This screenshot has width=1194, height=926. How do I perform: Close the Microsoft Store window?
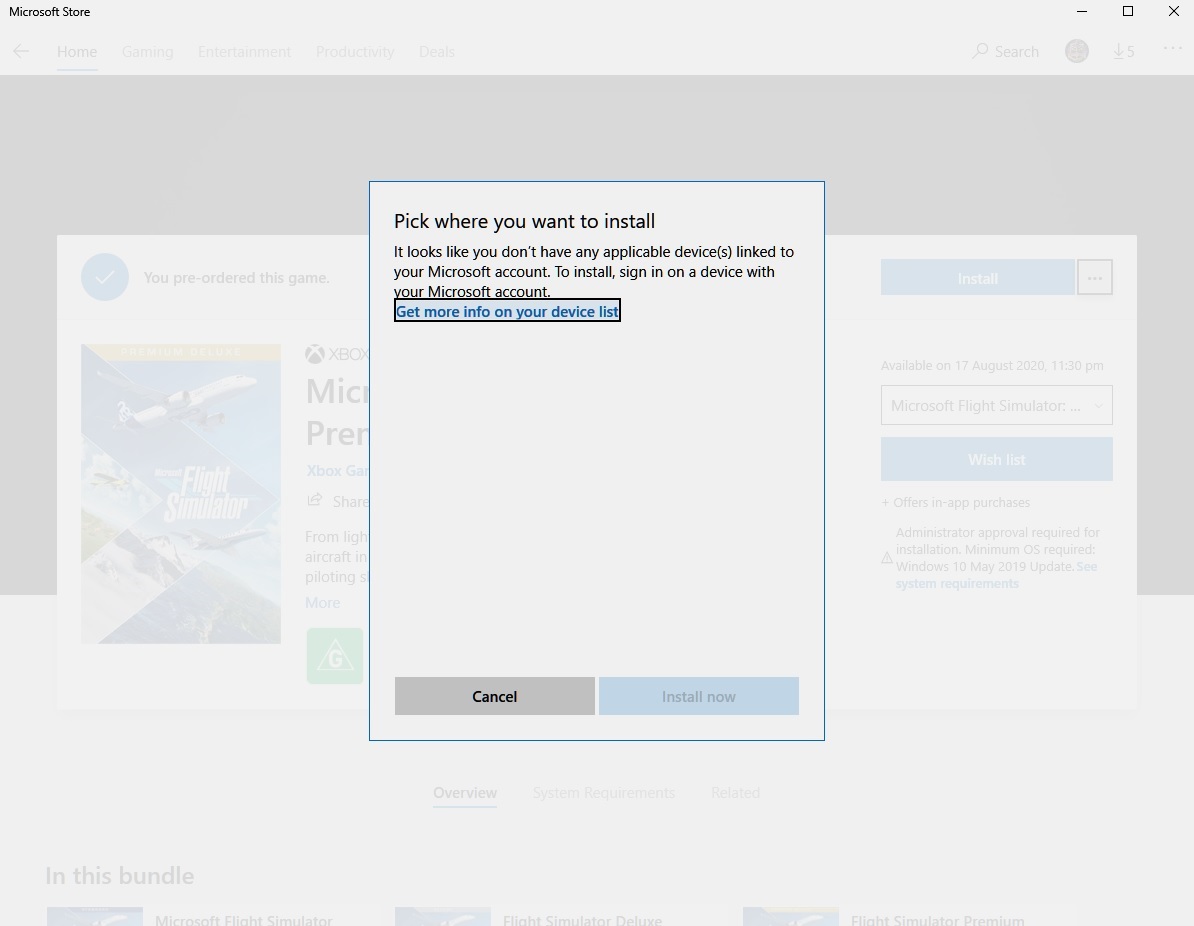(1173, 11)
